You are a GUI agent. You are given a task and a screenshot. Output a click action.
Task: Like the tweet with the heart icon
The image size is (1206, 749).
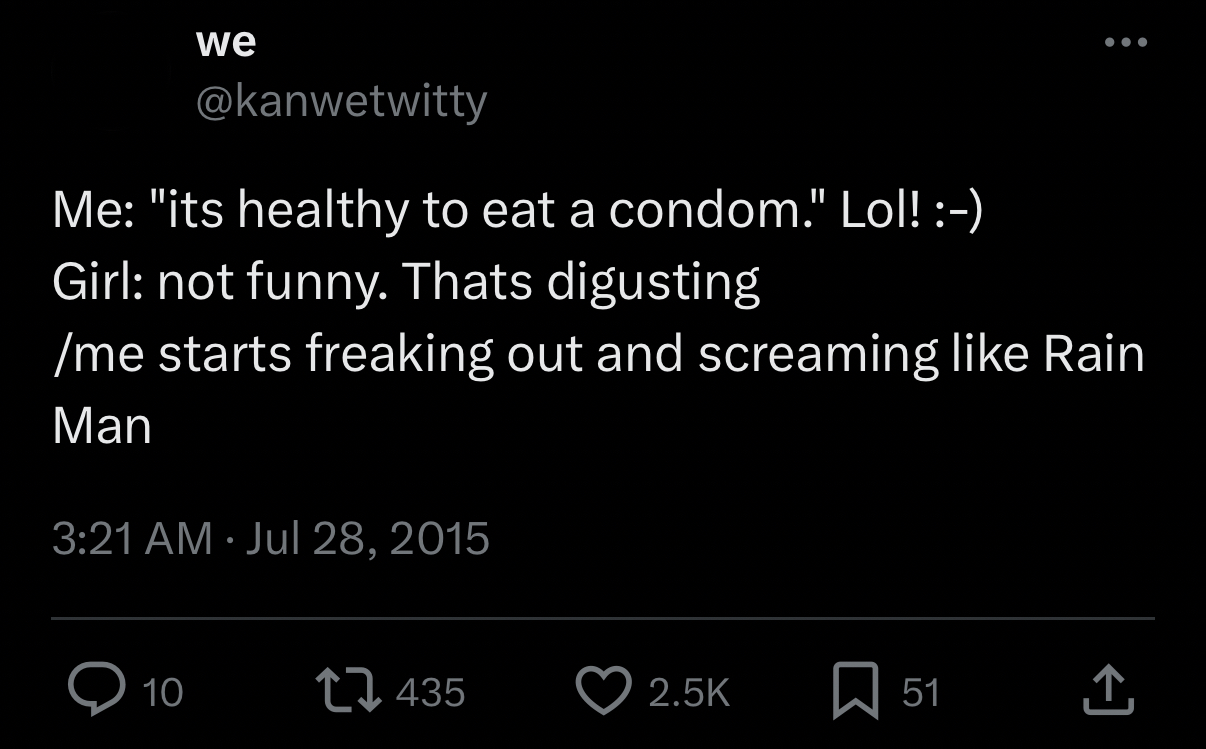tap(604, 691)
